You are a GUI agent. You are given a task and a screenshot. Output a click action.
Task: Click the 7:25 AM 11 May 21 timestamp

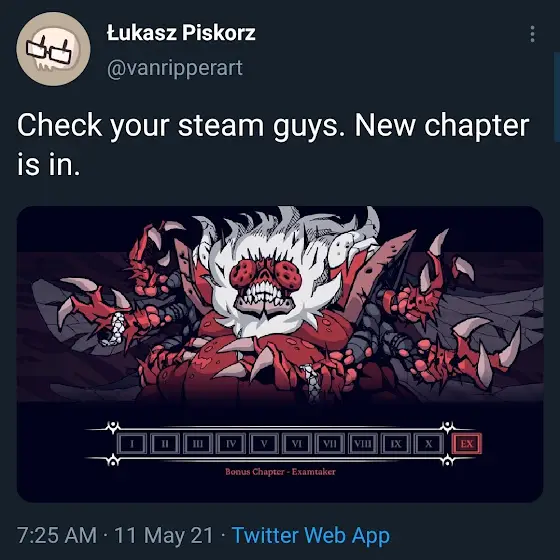115,535
